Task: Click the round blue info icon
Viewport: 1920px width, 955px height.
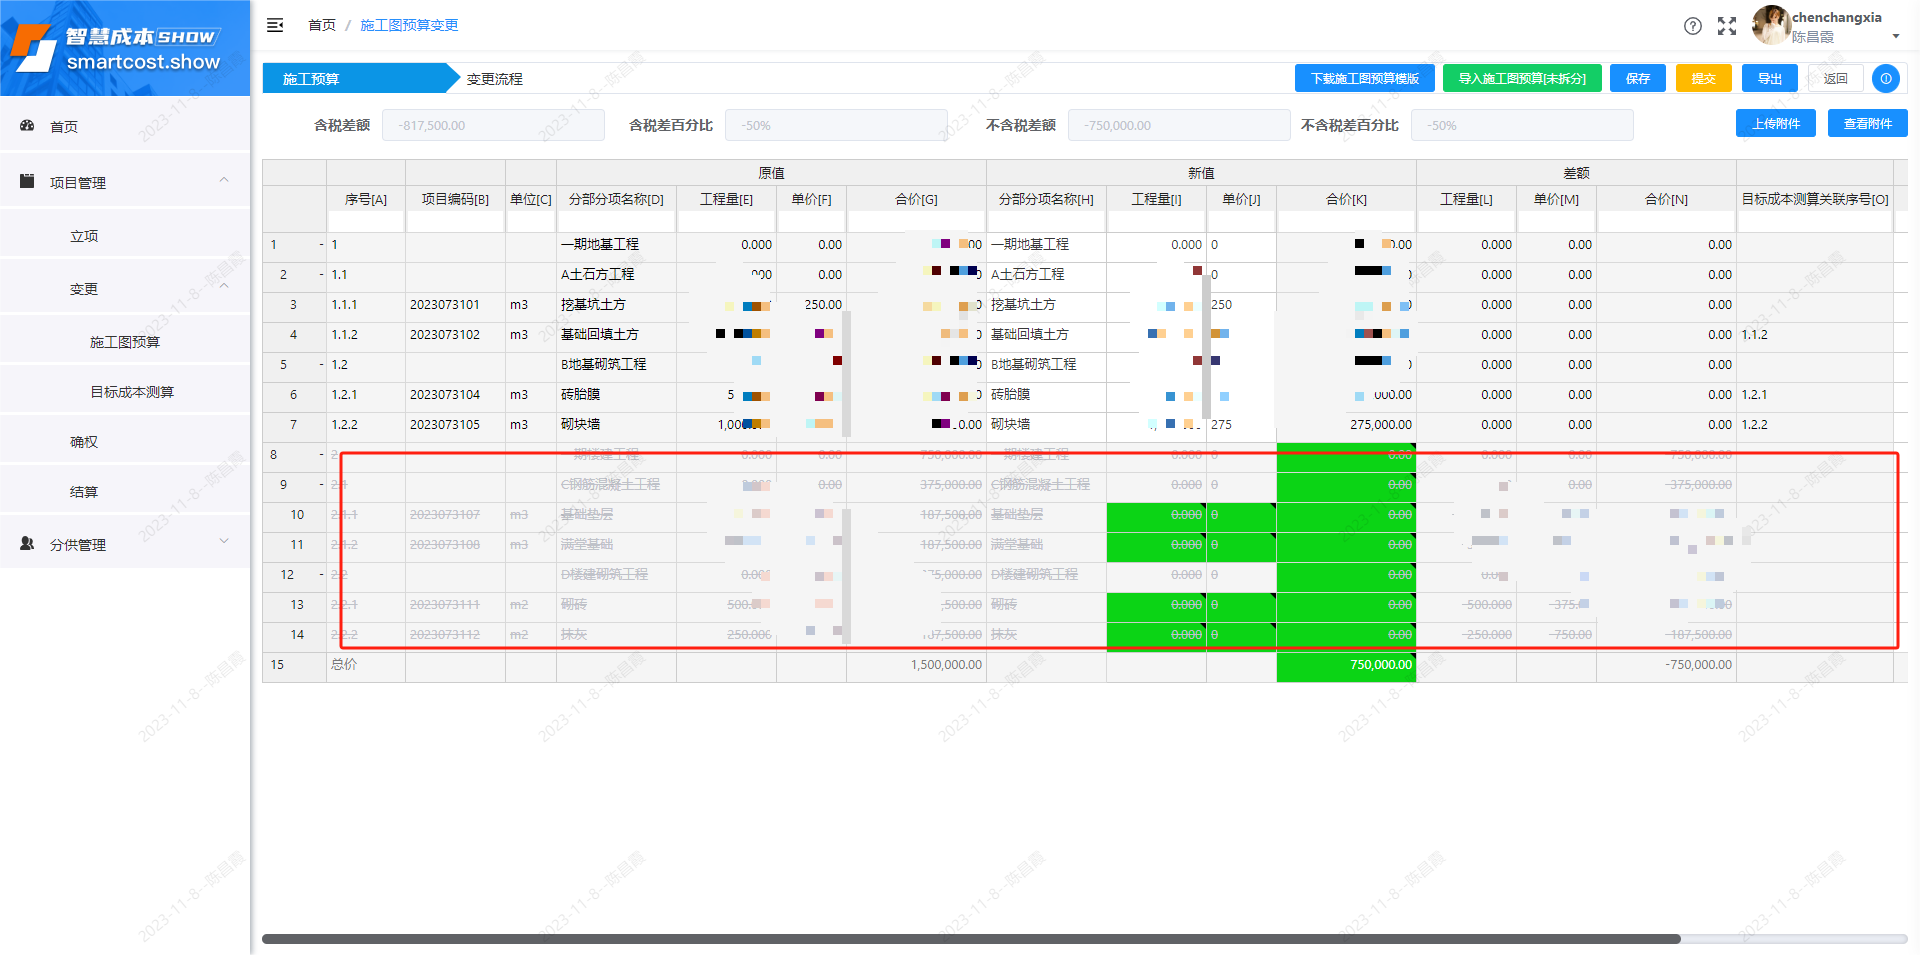Action: coord(1885,79)
